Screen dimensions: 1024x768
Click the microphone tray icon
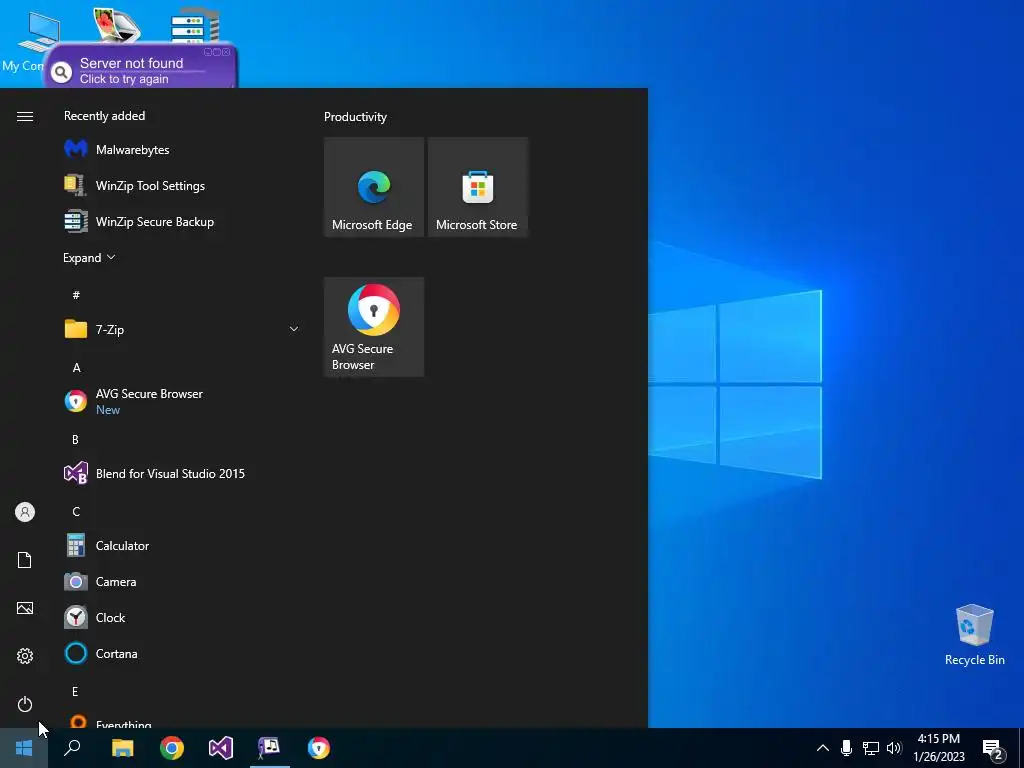[x=846, y=748]
